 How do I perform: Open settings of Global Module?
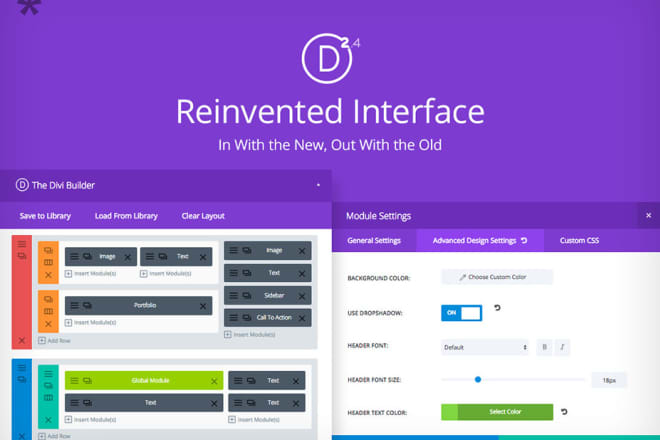click(75, 381)
